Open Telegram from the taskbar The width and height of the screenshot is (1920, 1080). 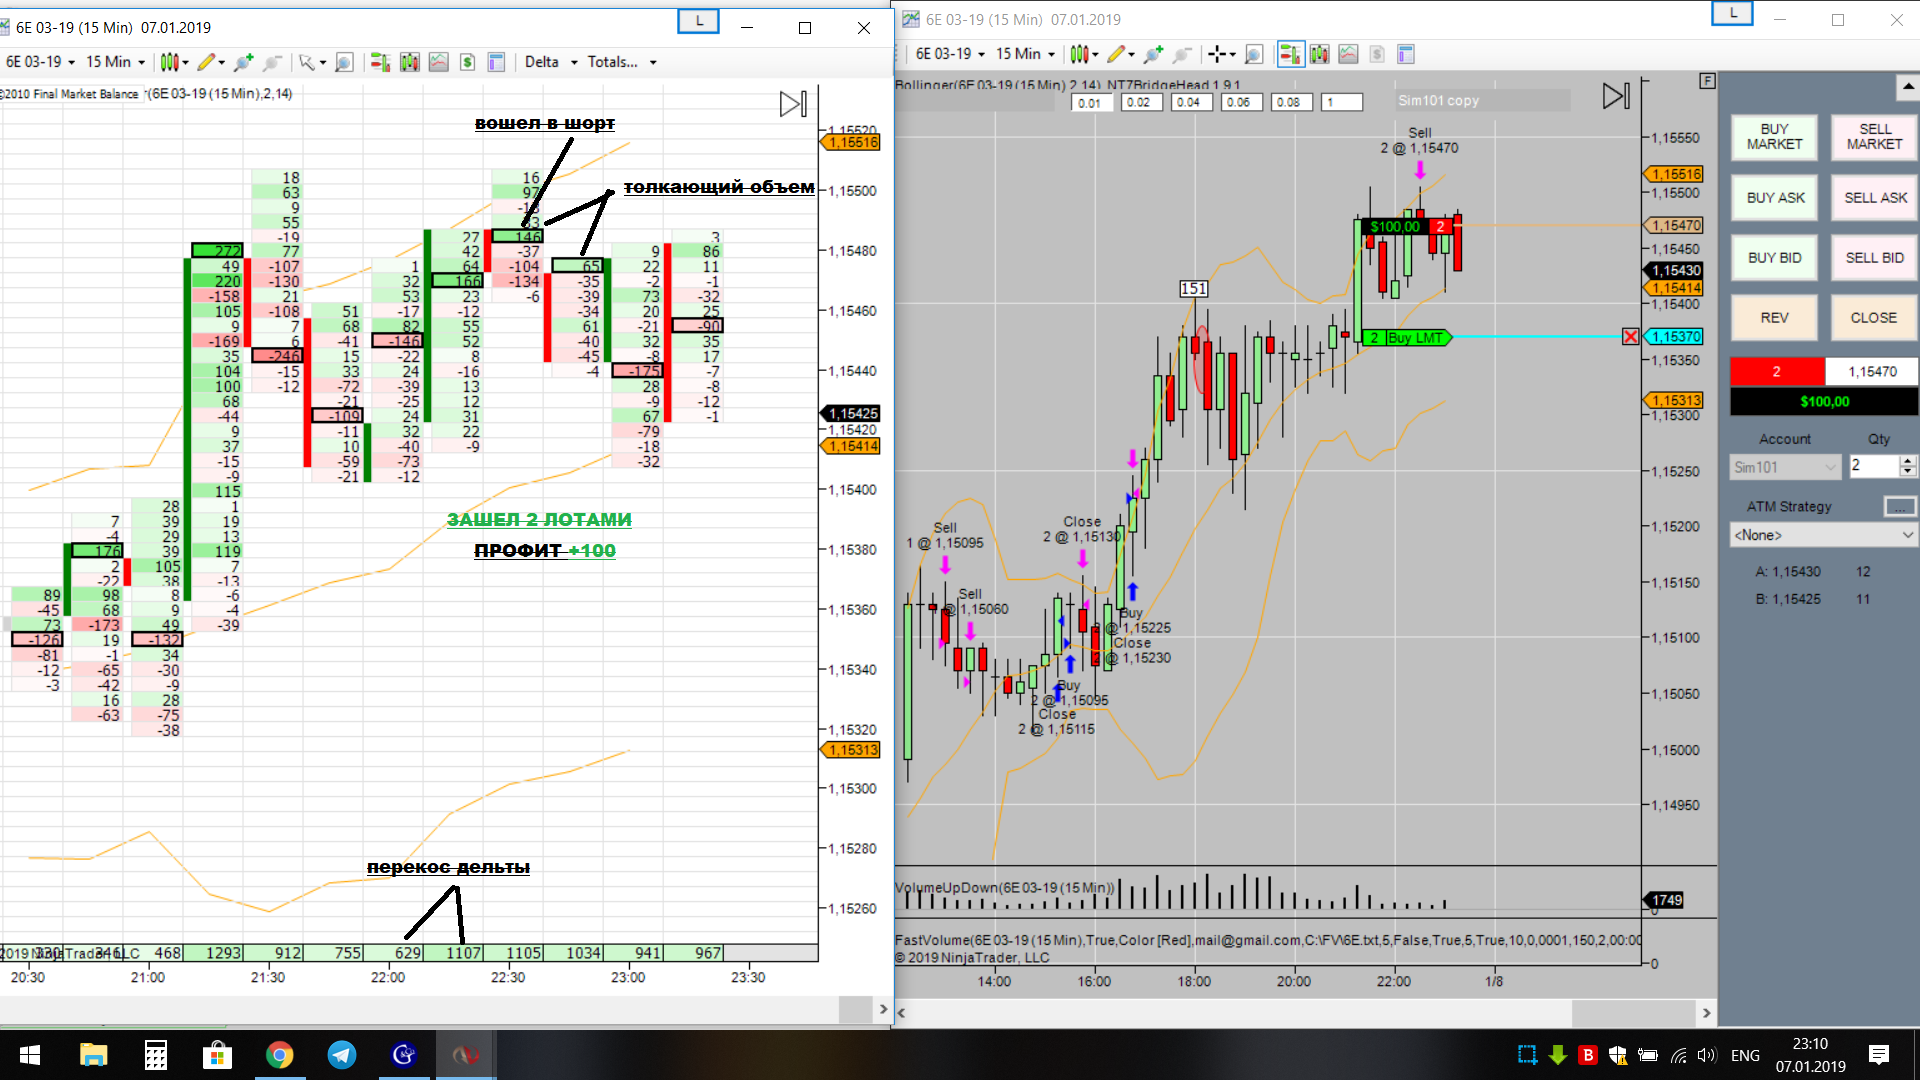pos(342,1055)
